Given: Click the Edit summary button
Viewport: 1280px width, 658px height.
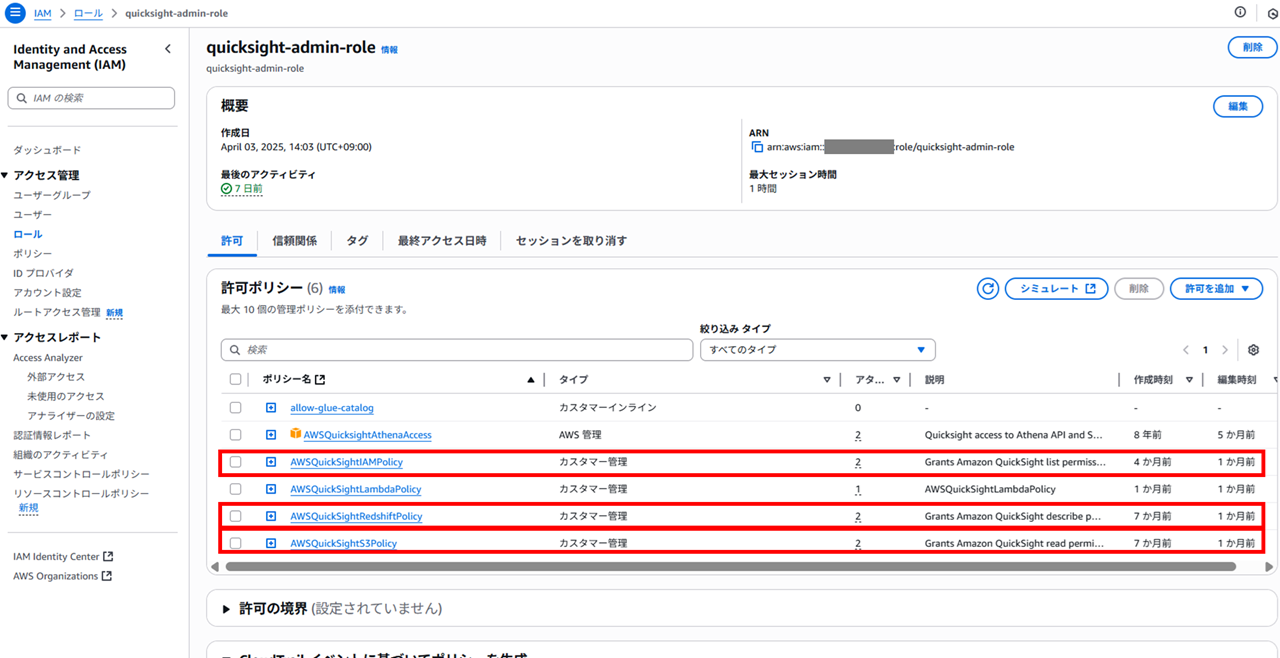Looking at the screenshot, I should click(x=1238, y=106).
